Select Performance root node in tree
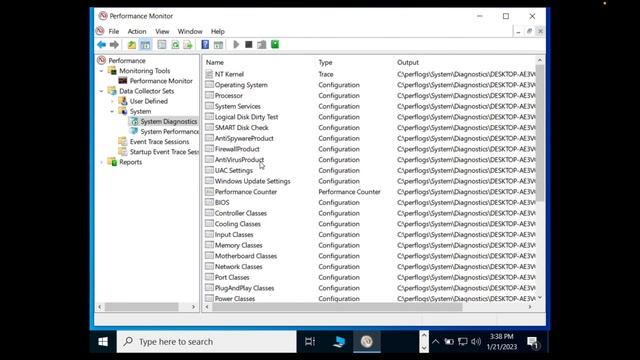 [127, 60]
